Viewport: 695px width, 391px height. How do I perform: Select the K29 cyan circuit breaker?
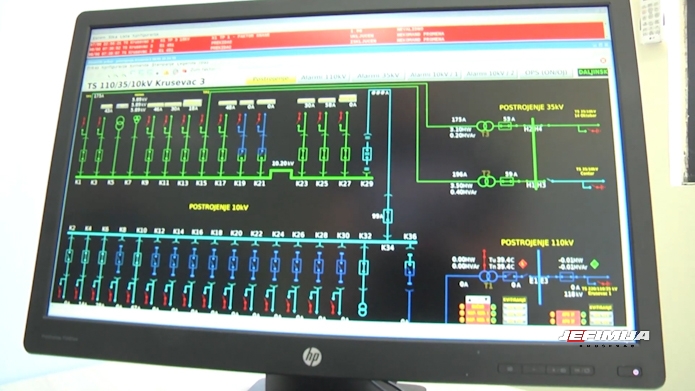pyautogui.click(x=367, y=154)
